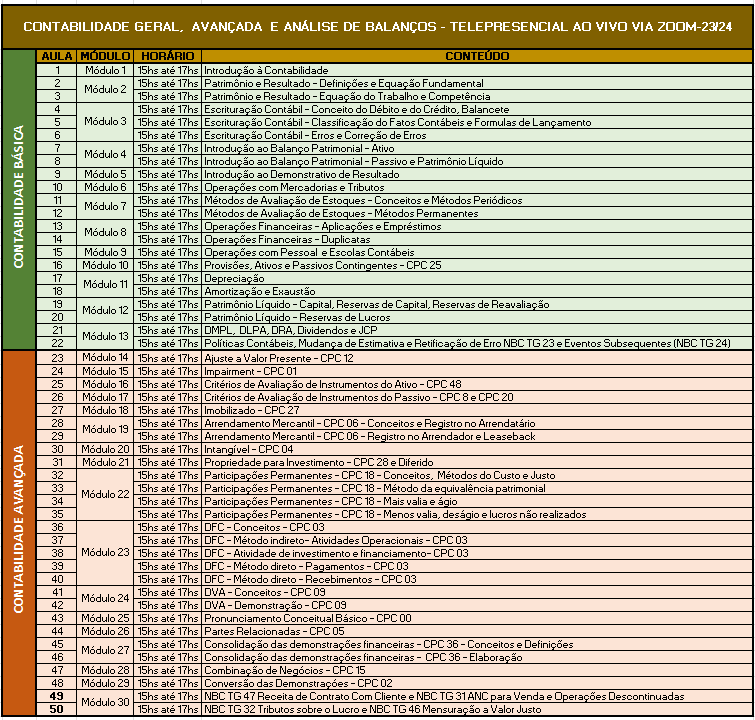The image size is (755, 720).
Task: Select 'Escrituração Contábil – Erros e Correção de Erros'
Action: tap(477, 135)
